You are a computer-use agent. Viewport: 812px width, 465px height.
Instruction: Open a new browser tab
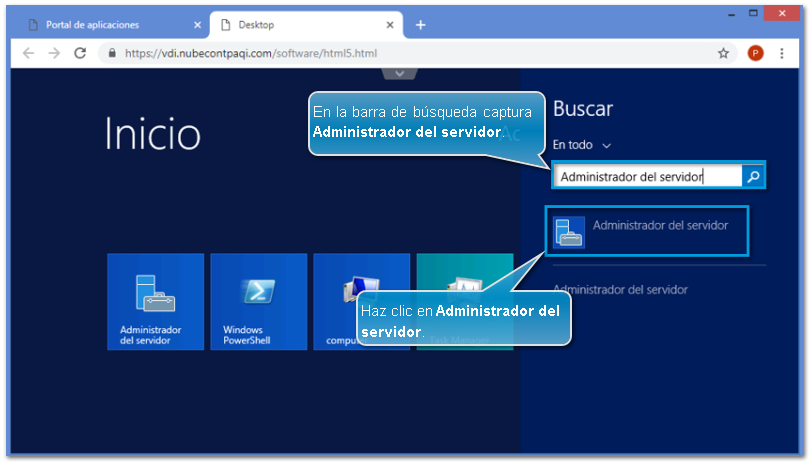pyautogui.click(x=420, y=25)
